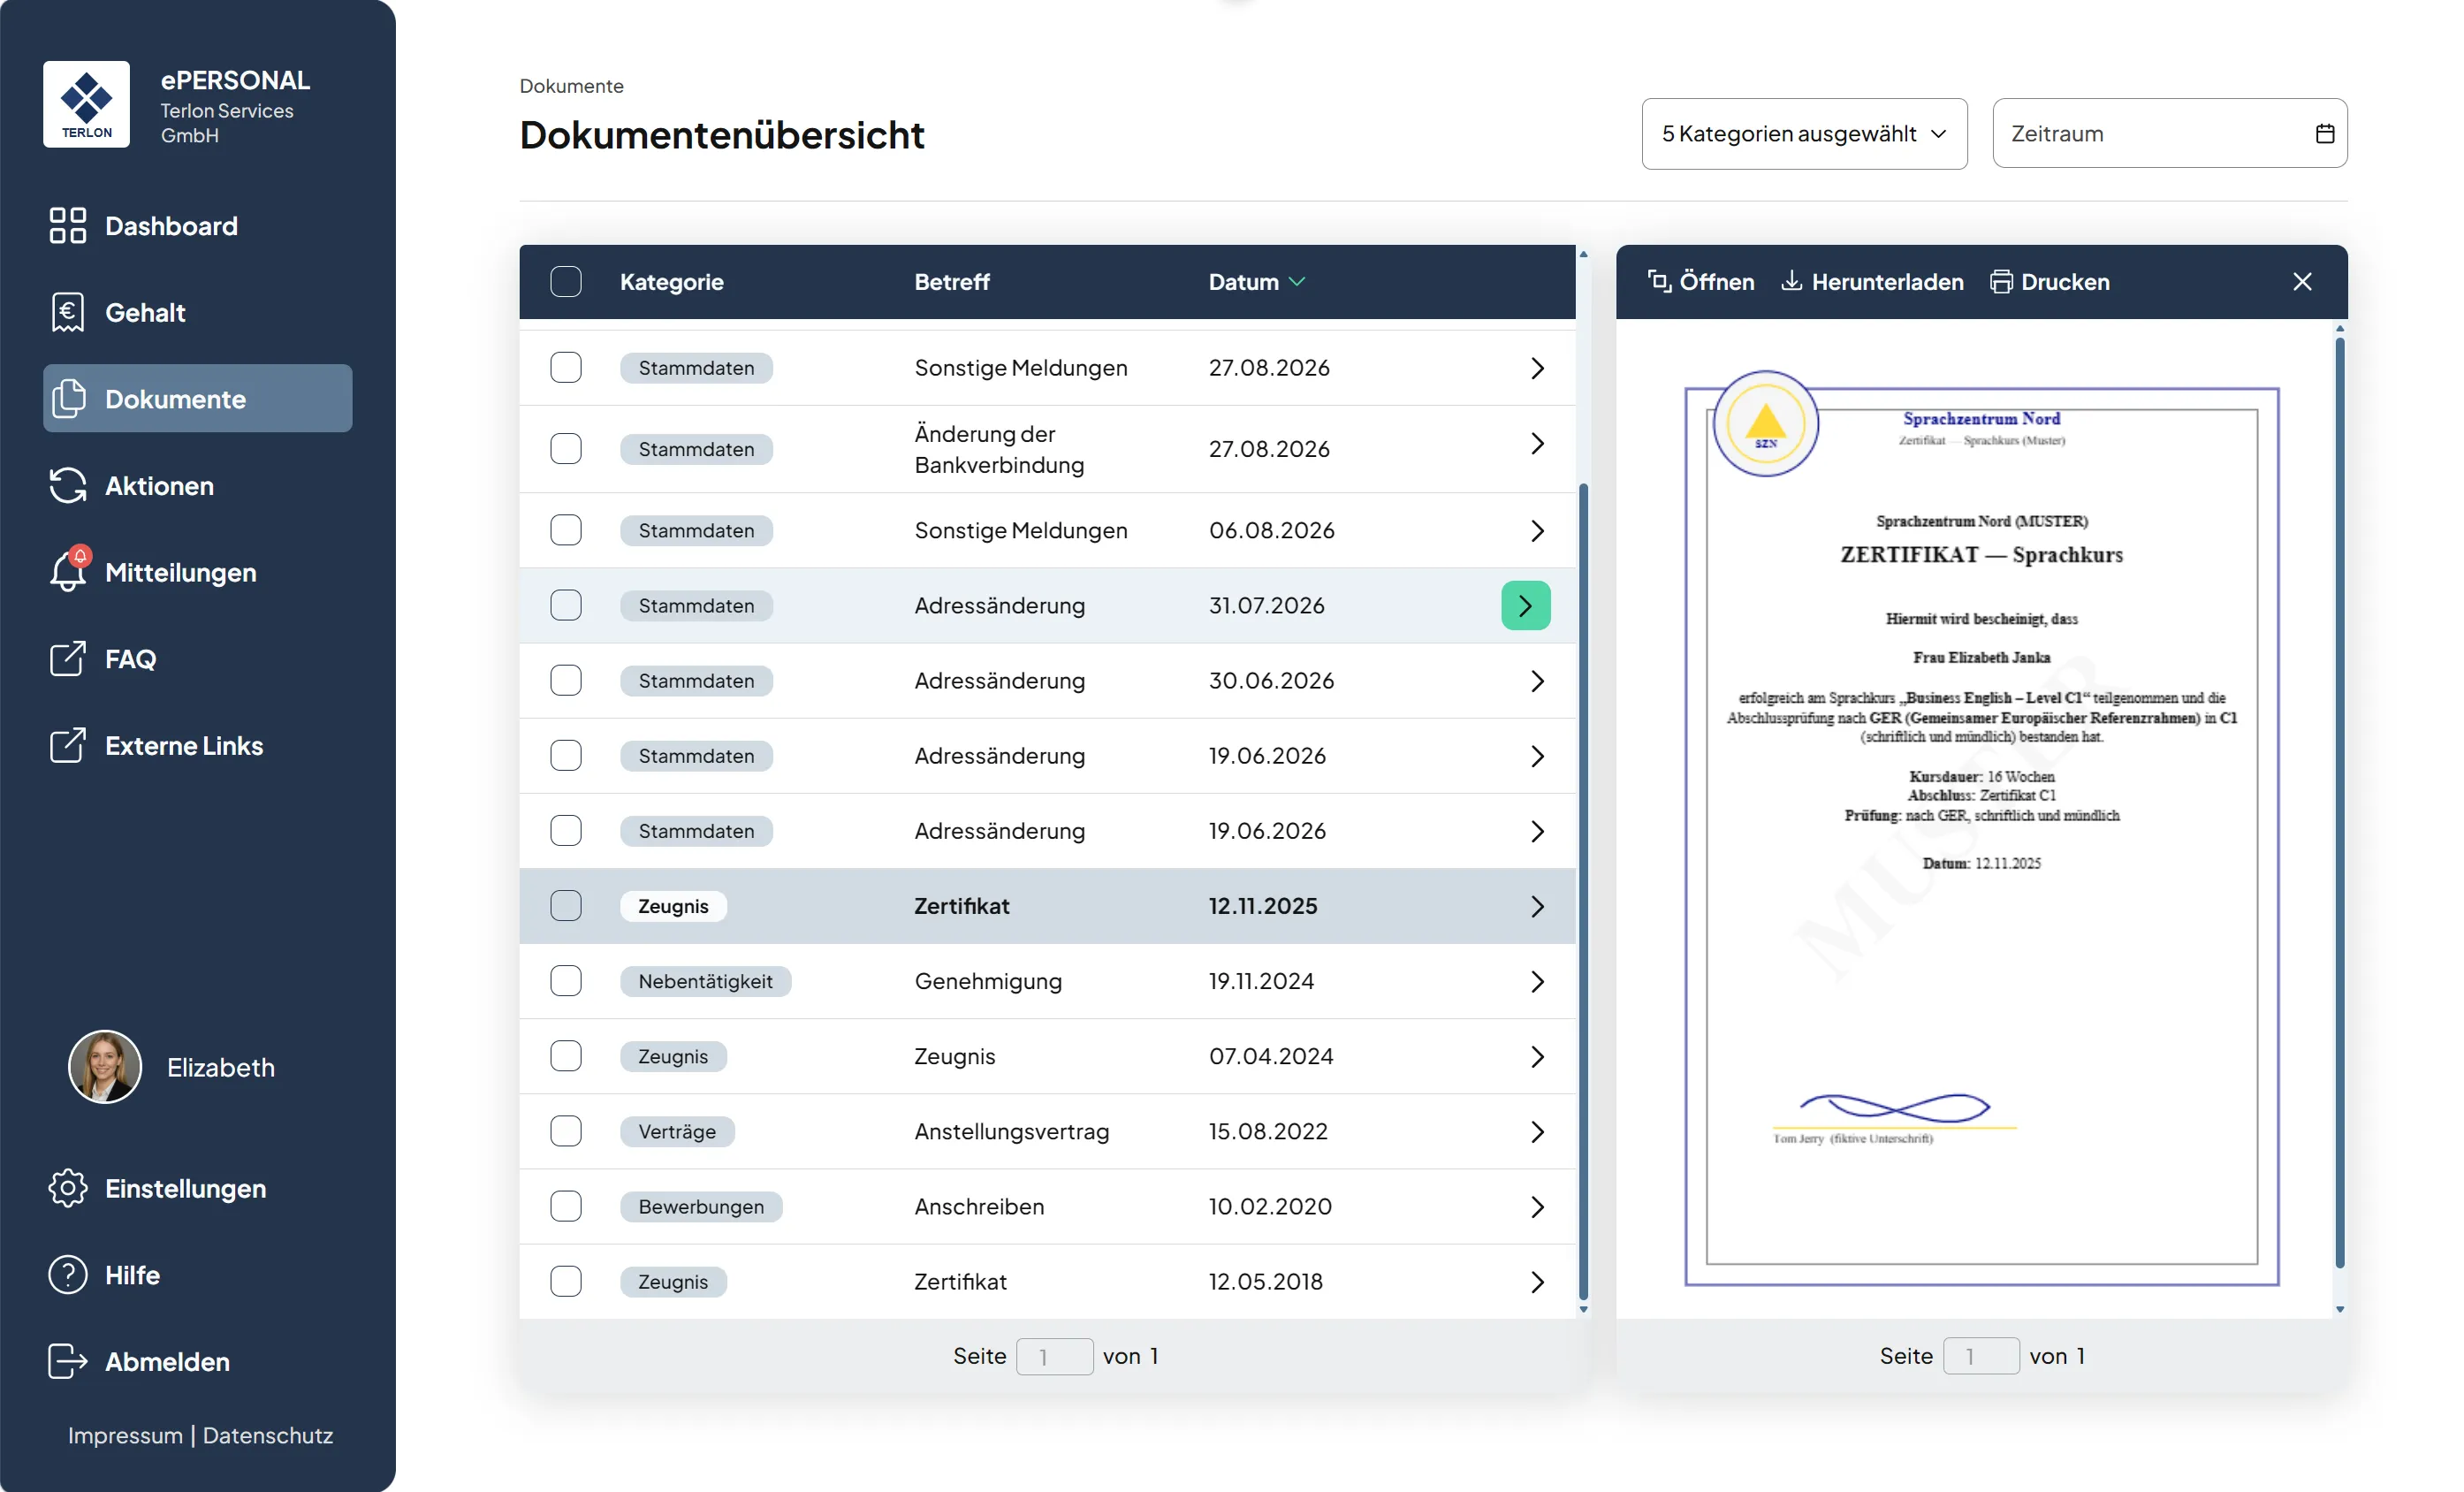Click the green arrow on Adressänderung 31.07.2026
This screenshot has height=1492, width=2464.
coord(1526,605)
